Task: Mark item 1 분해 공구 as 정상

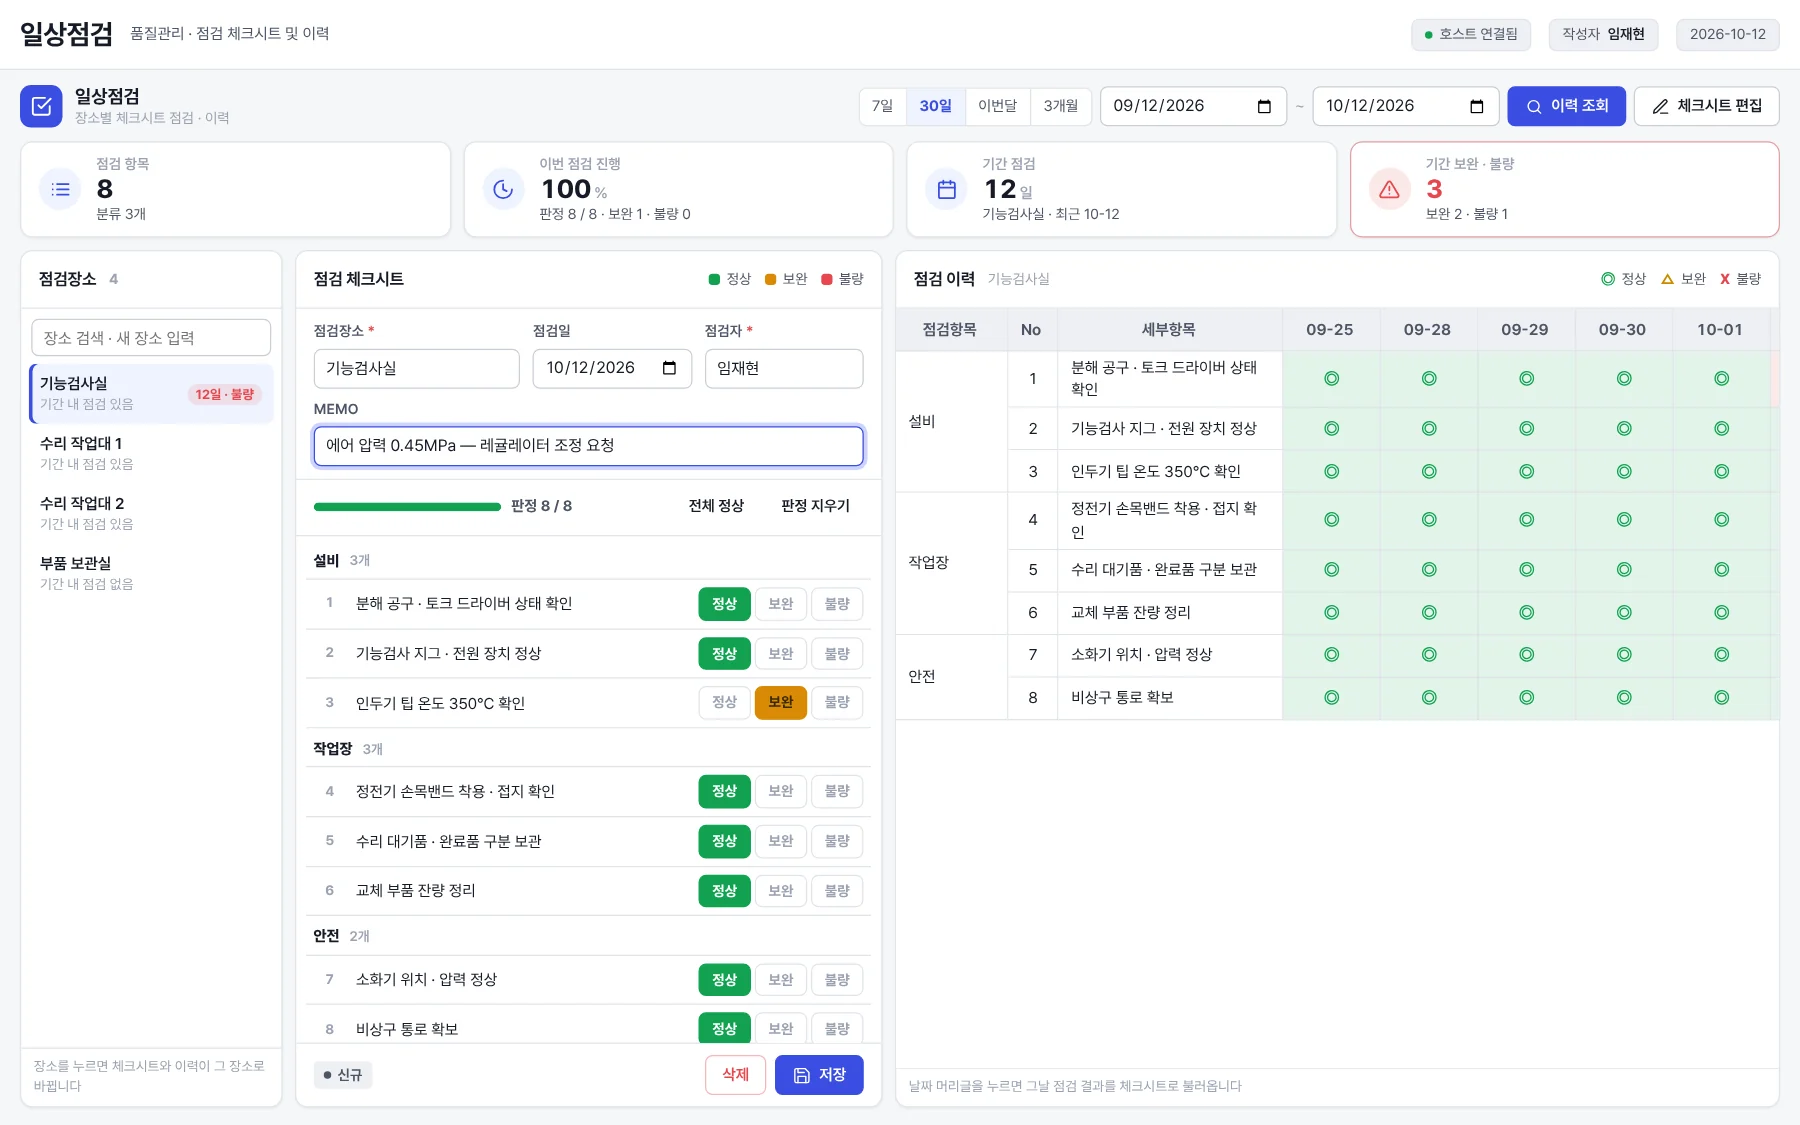Action: pyautogui.click(x=724, y=604)
